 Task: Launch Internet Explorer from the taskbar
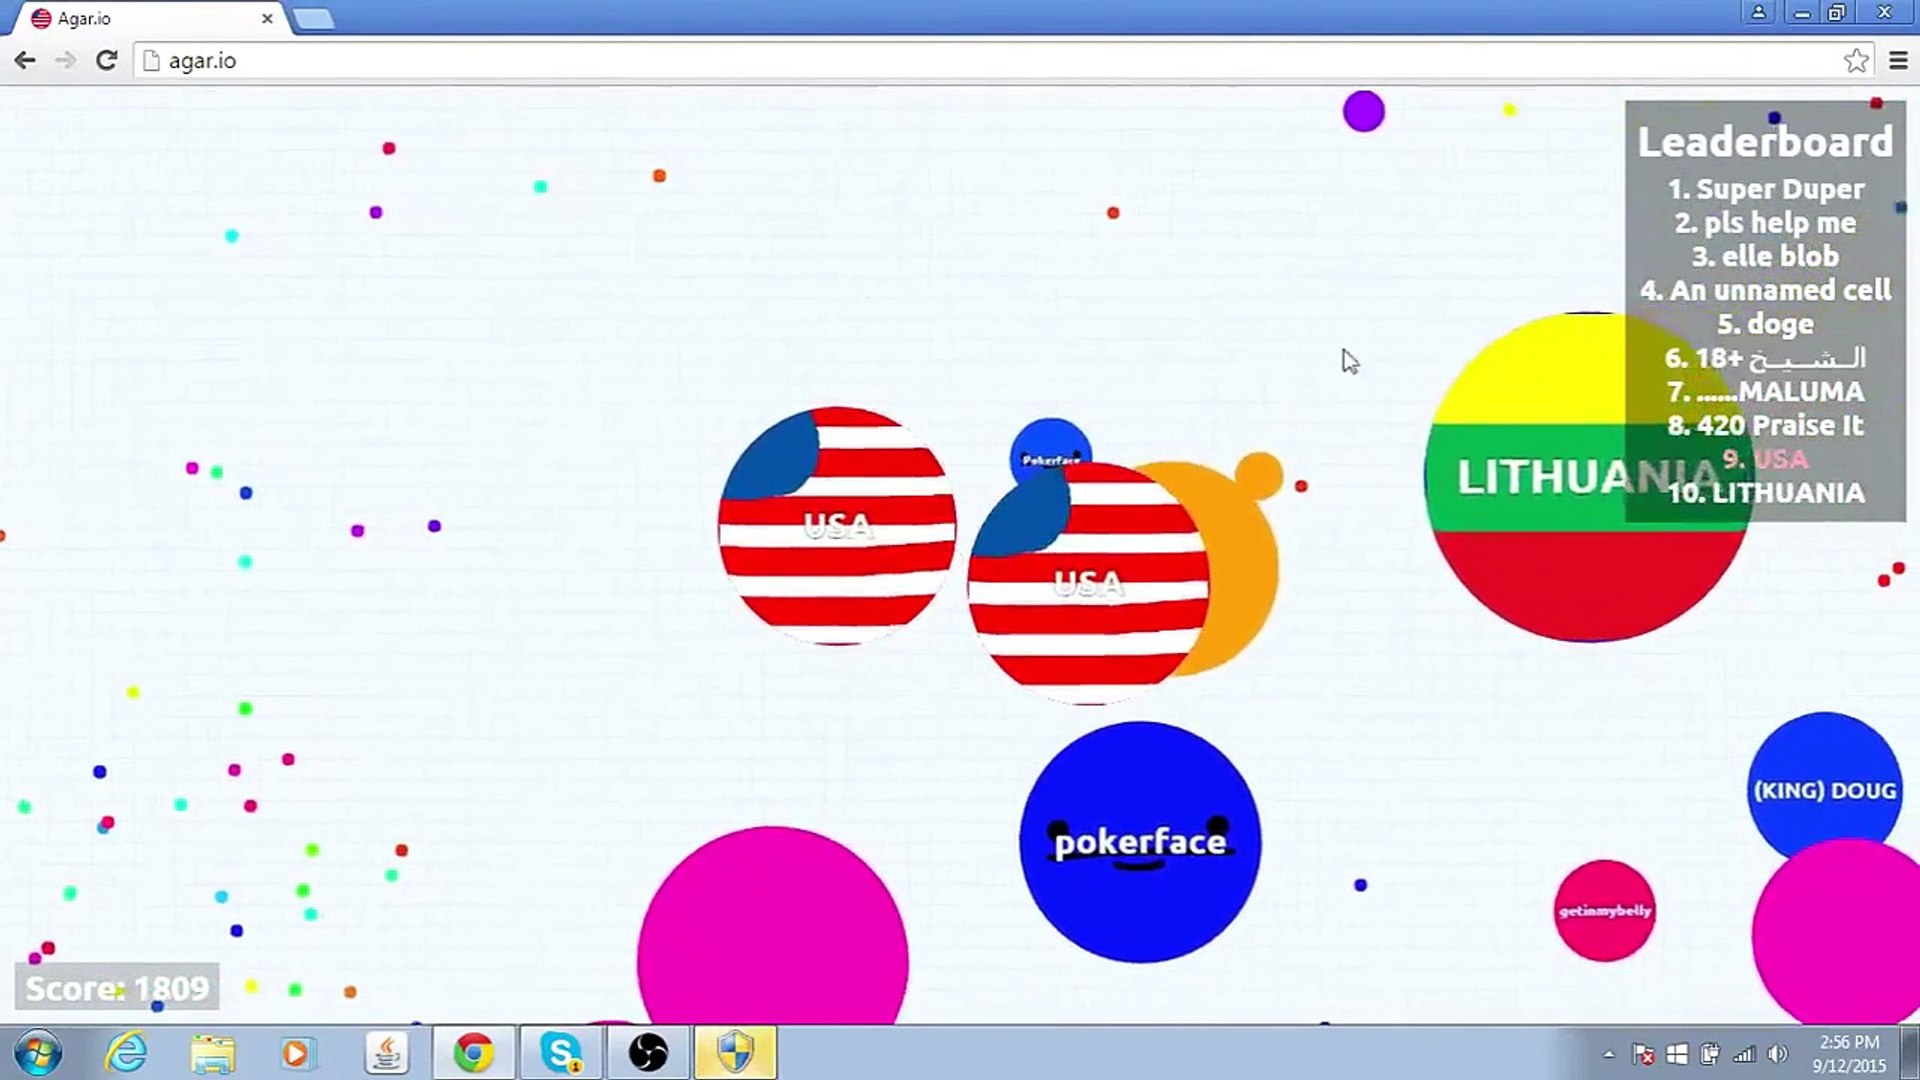[x=127, y=1053]
